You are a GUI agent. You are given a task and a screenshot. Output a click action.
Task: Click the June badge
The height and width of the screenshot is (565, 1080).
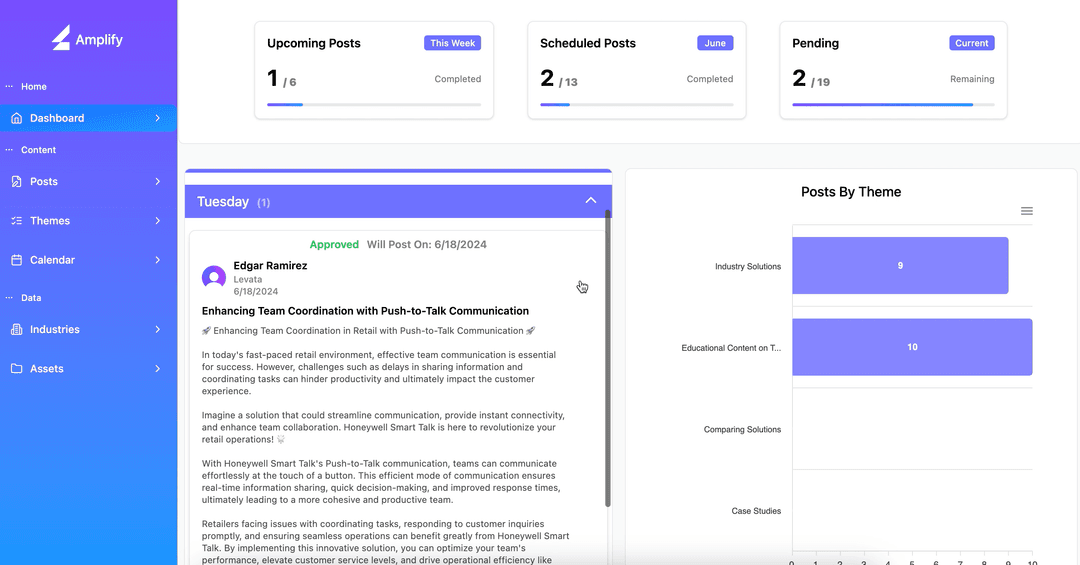715,43
